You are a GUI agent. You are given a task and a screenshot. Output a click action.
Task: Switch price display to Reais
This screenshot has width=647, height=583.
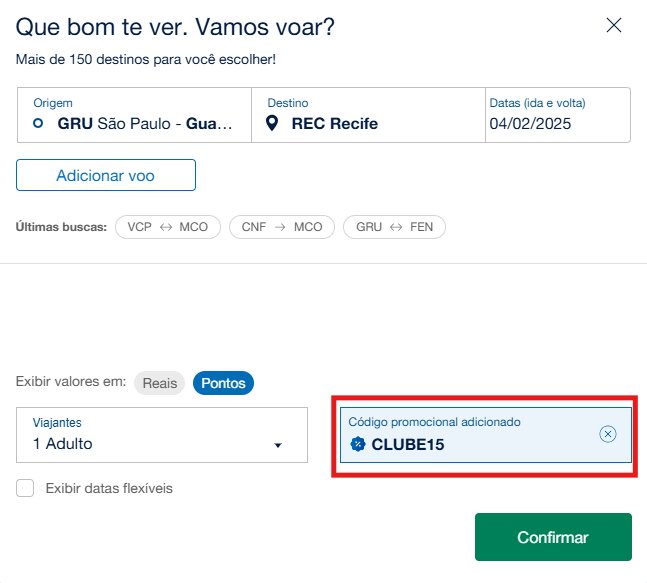(x=159, y=383)
